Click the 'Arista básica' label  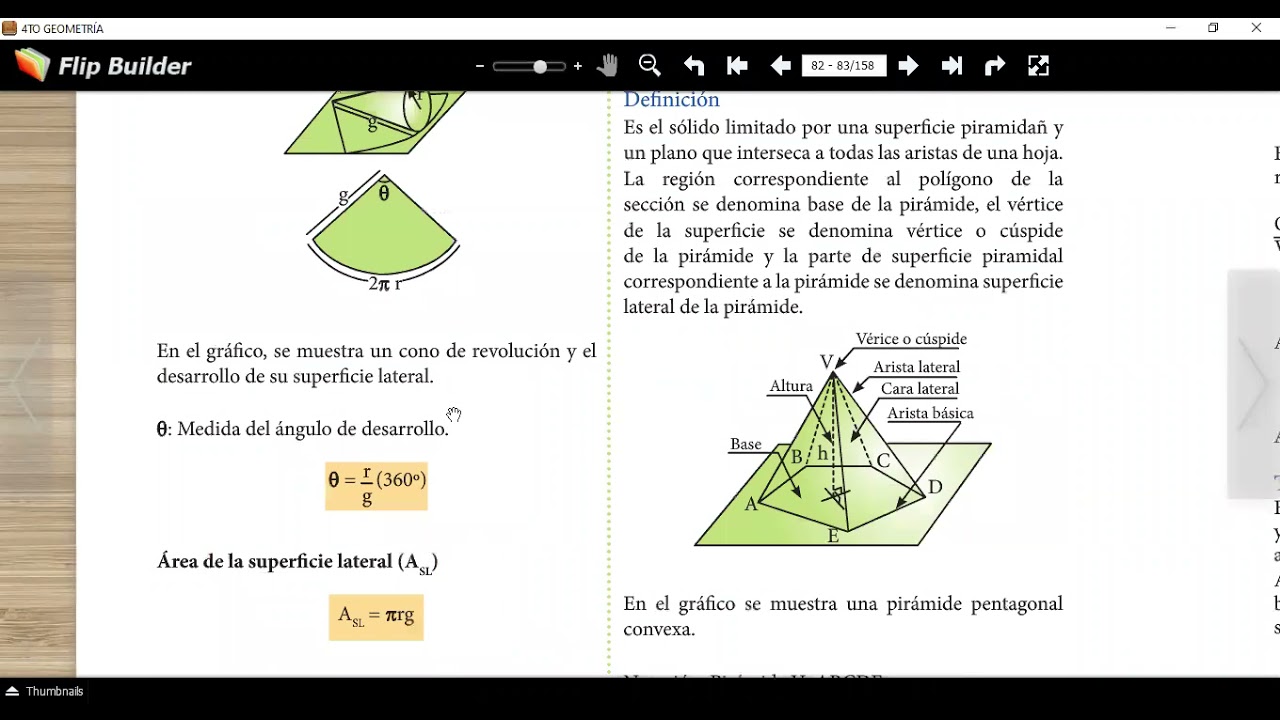930,413
